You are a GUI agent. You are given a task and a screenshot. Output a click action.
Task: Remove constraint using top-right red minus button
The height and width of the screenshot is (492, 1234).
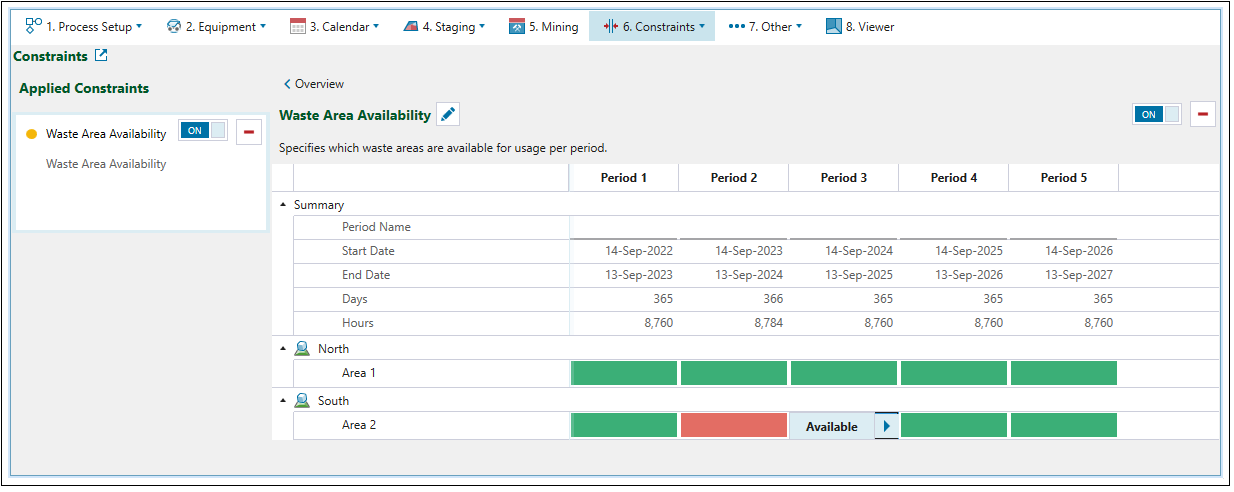1202,114
